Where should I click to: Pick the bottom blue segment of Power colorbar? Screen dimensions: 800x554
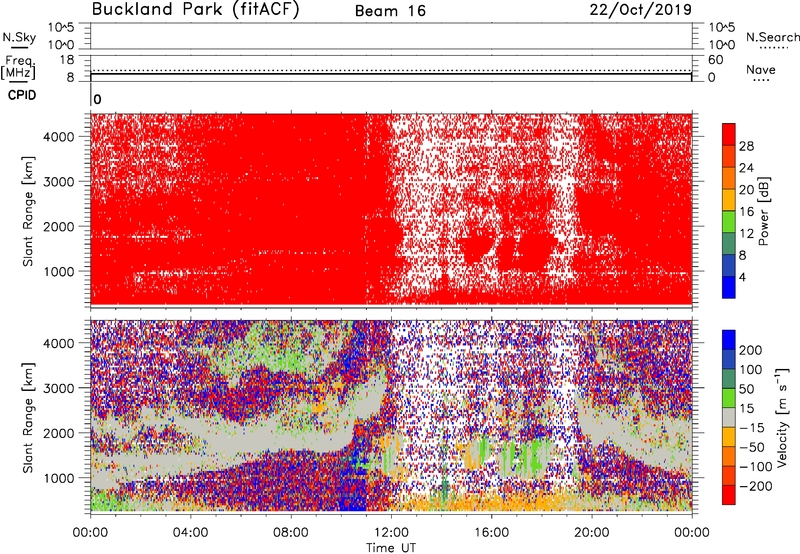pyautogui.click(x=729, y=287)
